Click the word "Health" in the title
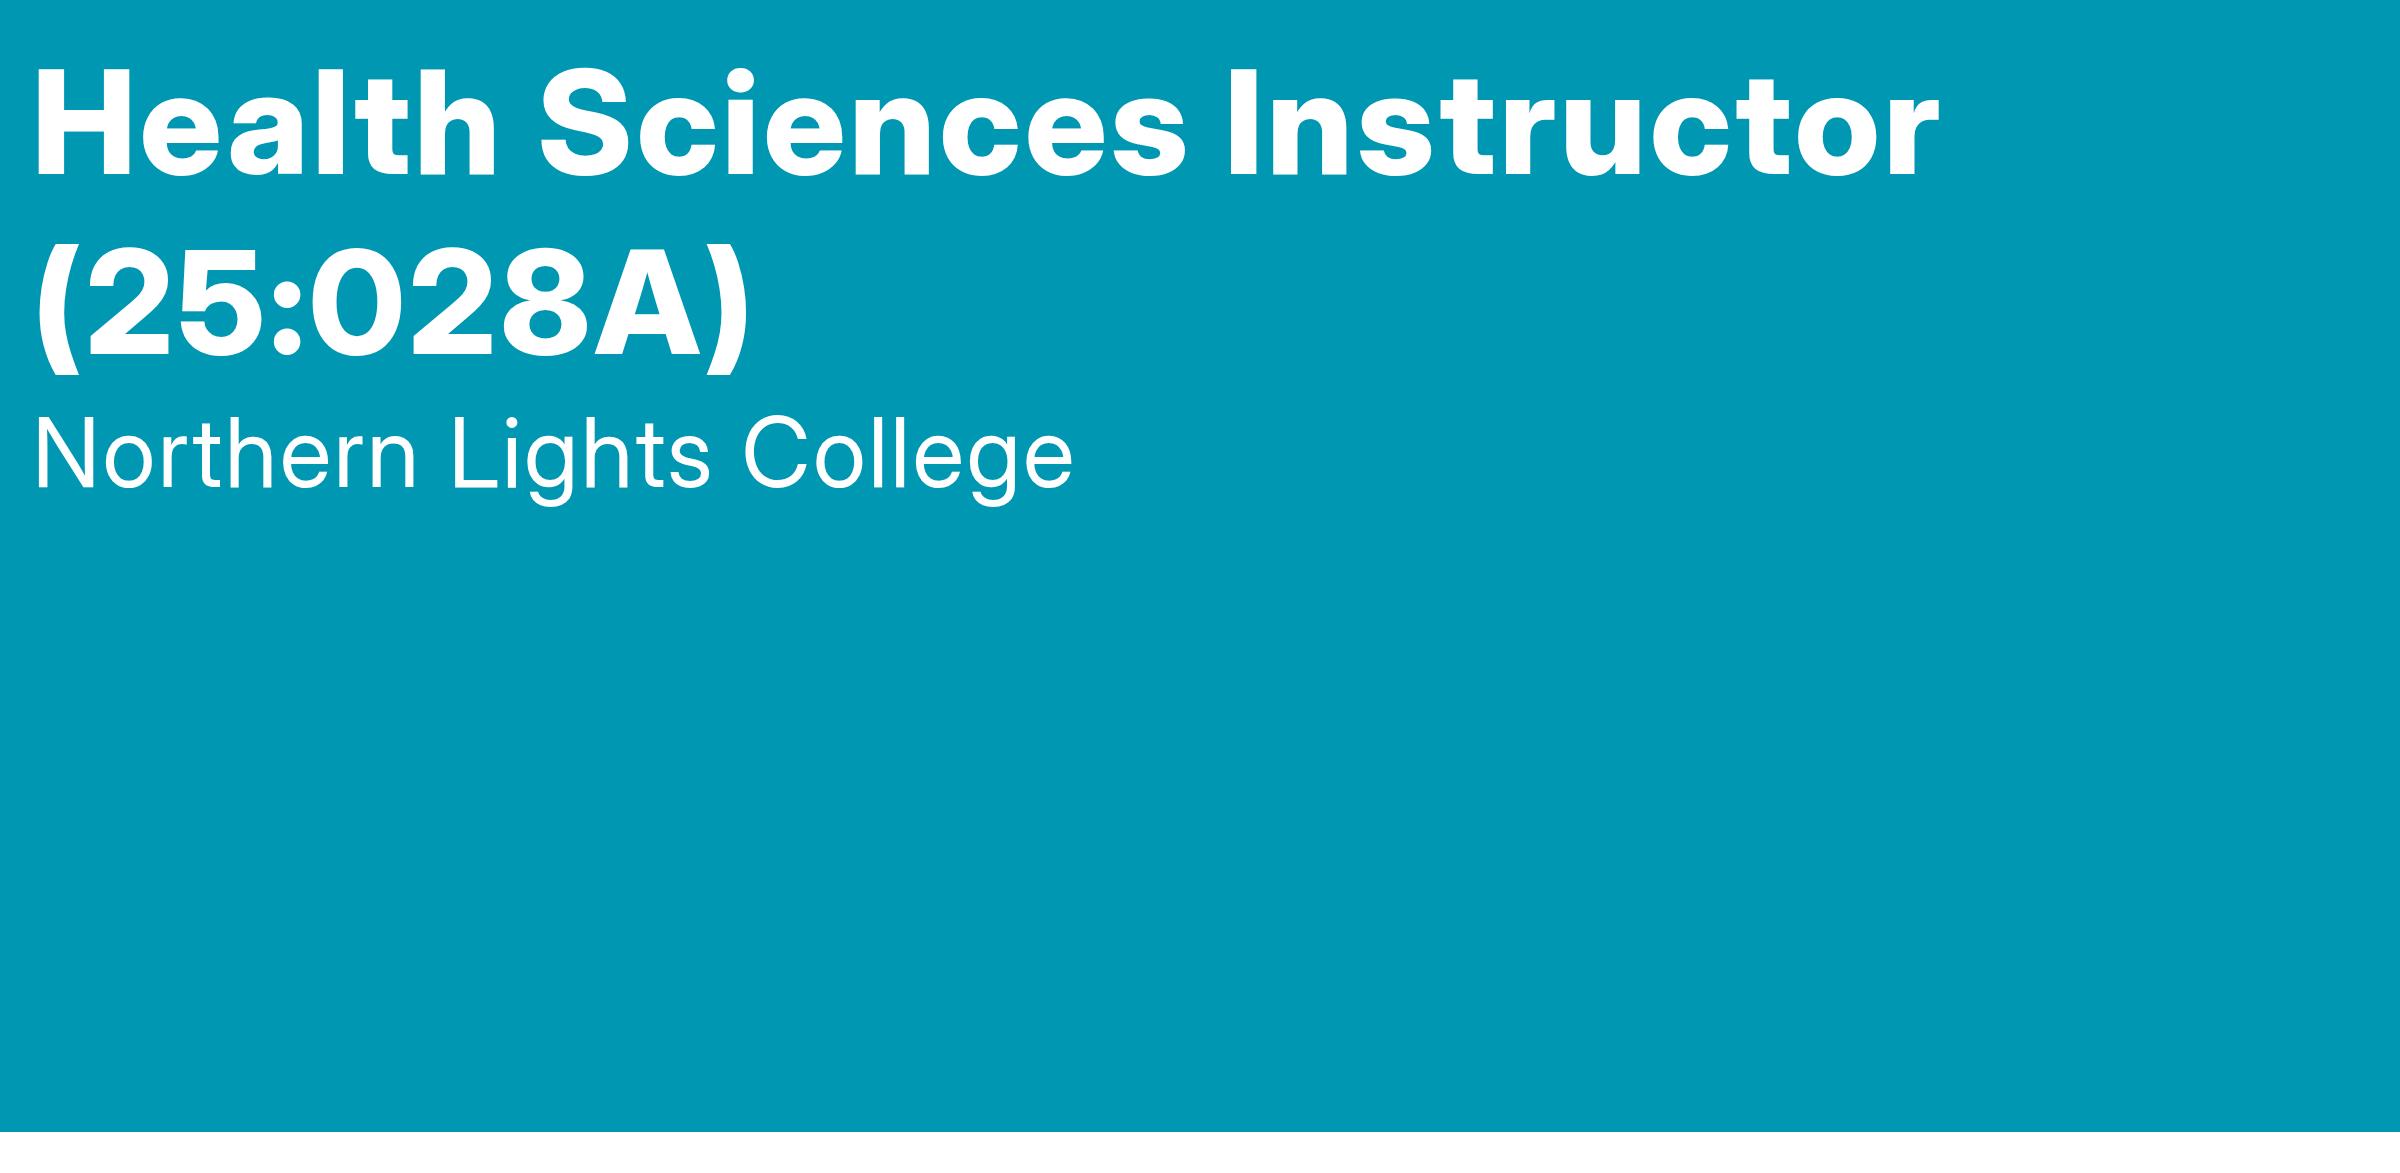This screenshot has width=2400, height=1173. tap(265, 127)
